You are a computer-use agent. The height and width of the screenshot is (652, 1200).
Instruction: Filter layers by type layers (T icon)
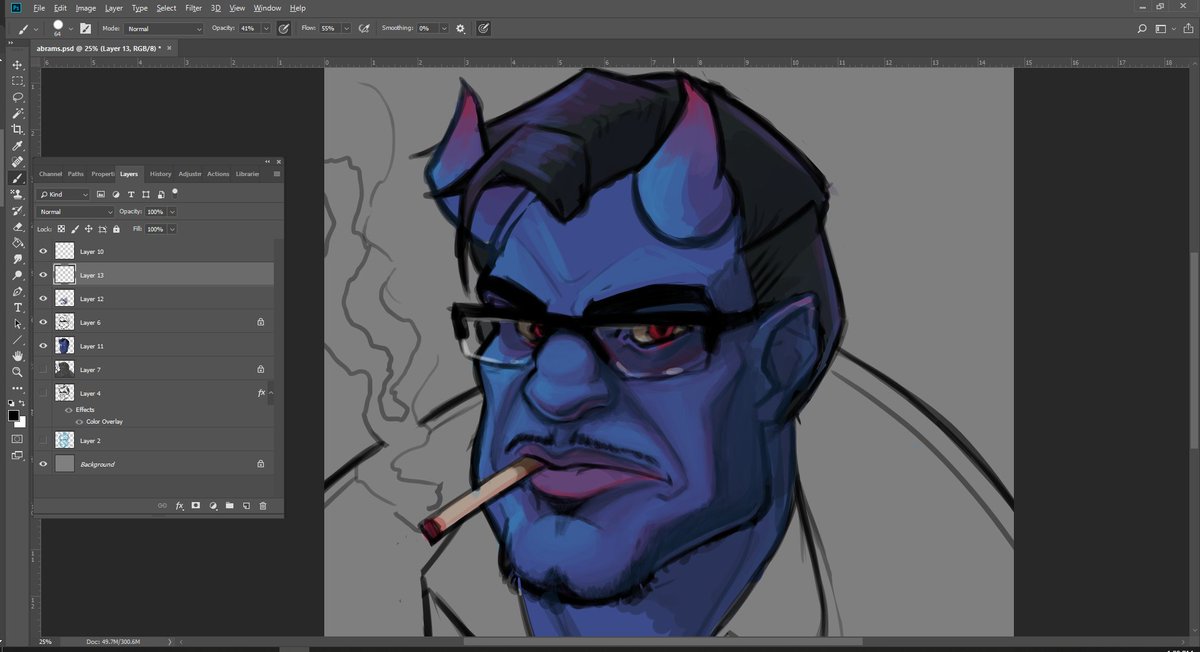tap(131, 194)
